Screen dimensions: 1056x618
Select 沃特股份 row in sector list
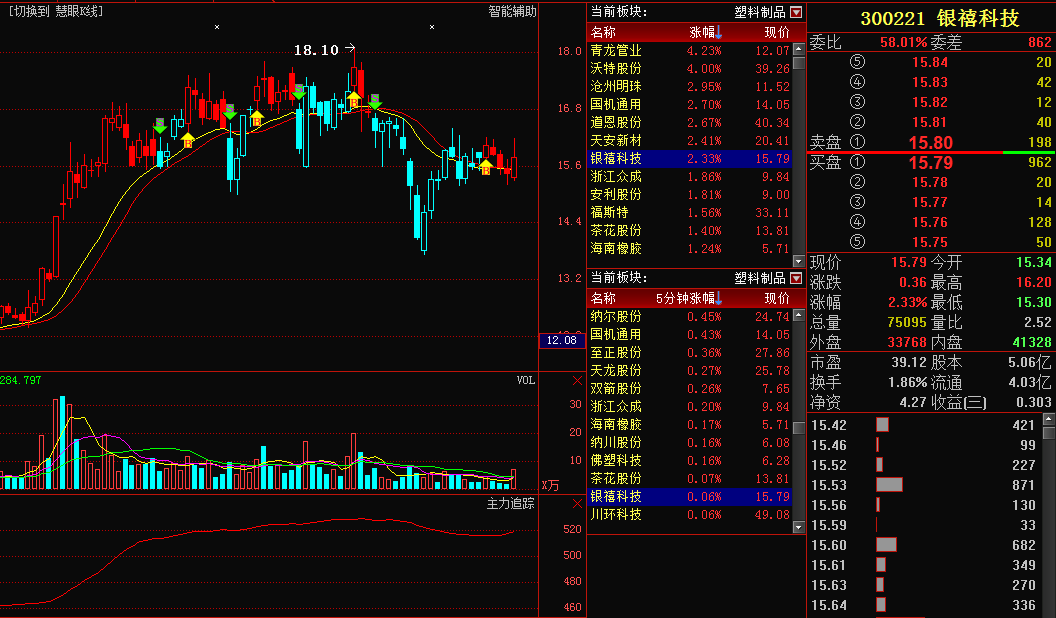[616, 68]
